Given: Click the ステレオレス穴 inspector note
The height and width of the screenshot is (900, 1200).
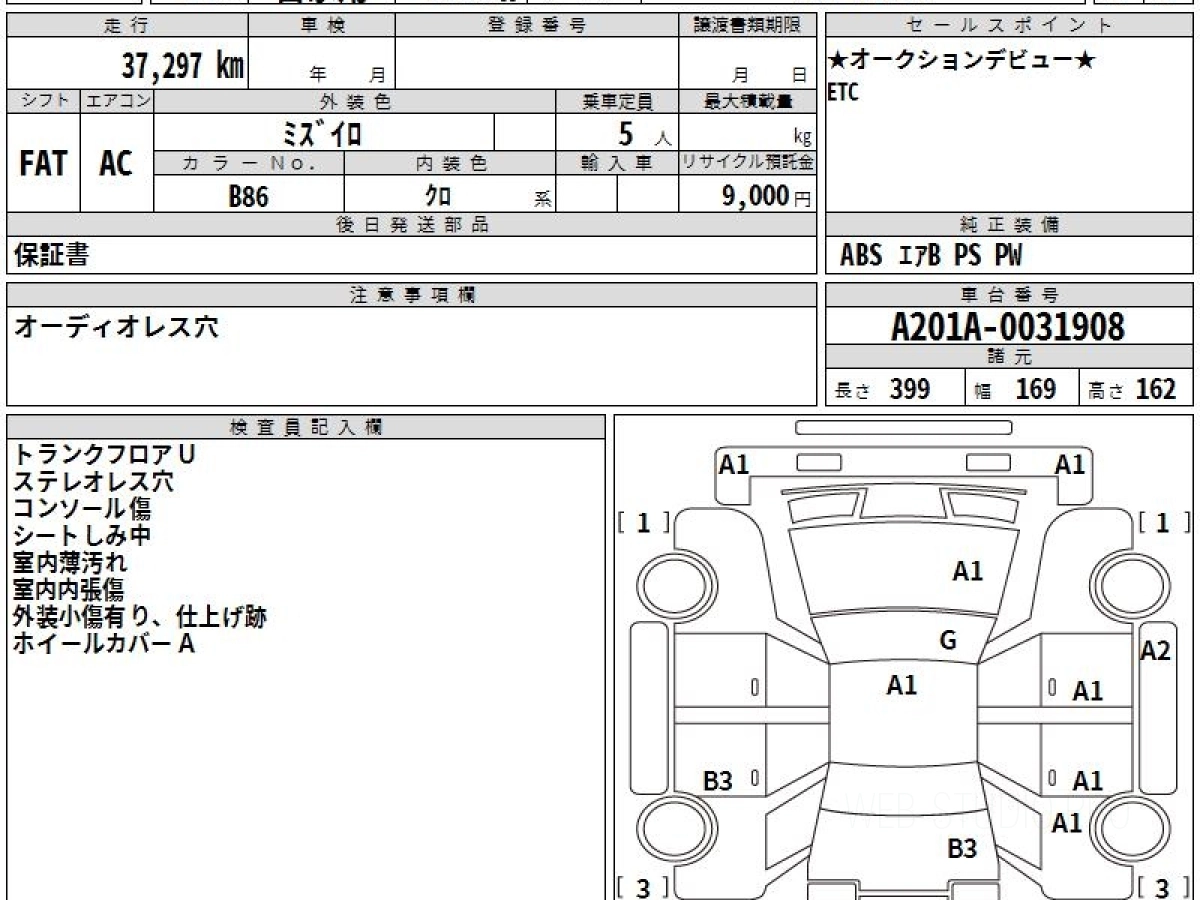Looking at the screenshot, I should [93, 481].
